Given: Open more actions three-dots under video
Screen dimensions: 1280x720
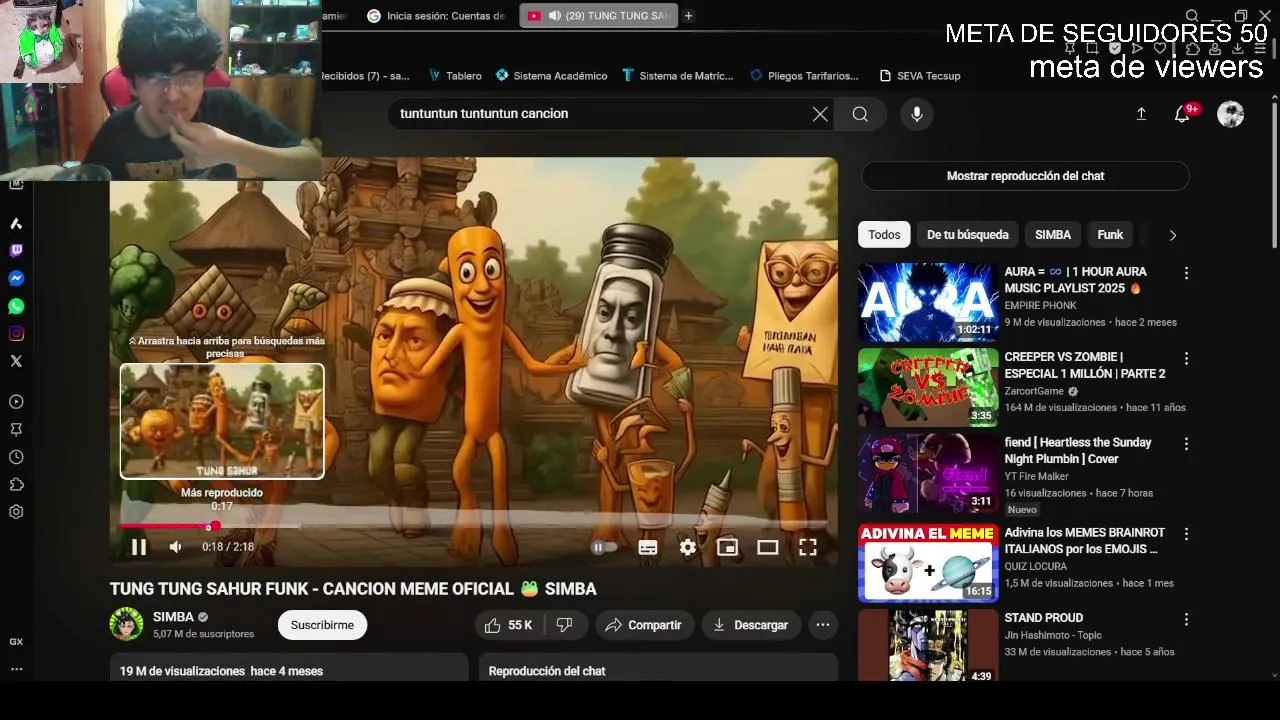Looking at the screenshot, I should pyautogui.click(x=823, y=625).
